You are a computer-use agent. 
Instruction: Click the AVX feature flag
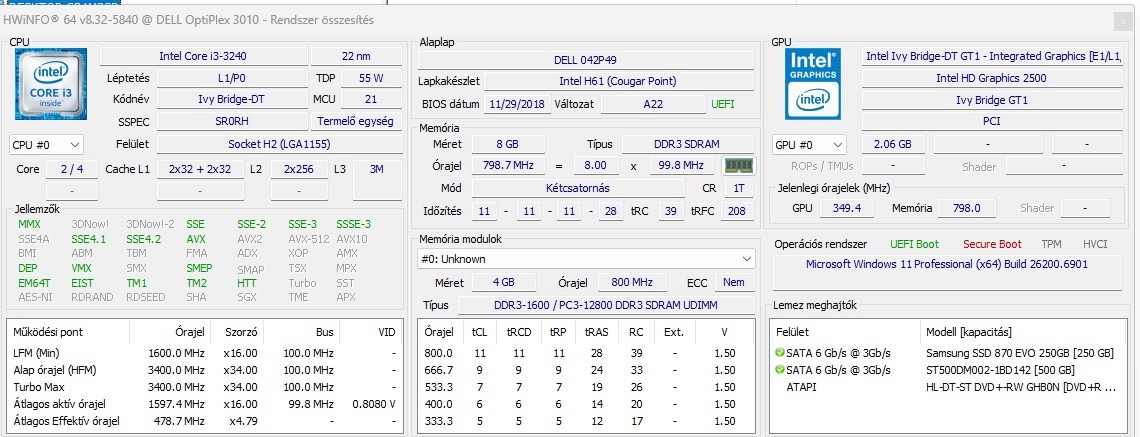point(196,238)
